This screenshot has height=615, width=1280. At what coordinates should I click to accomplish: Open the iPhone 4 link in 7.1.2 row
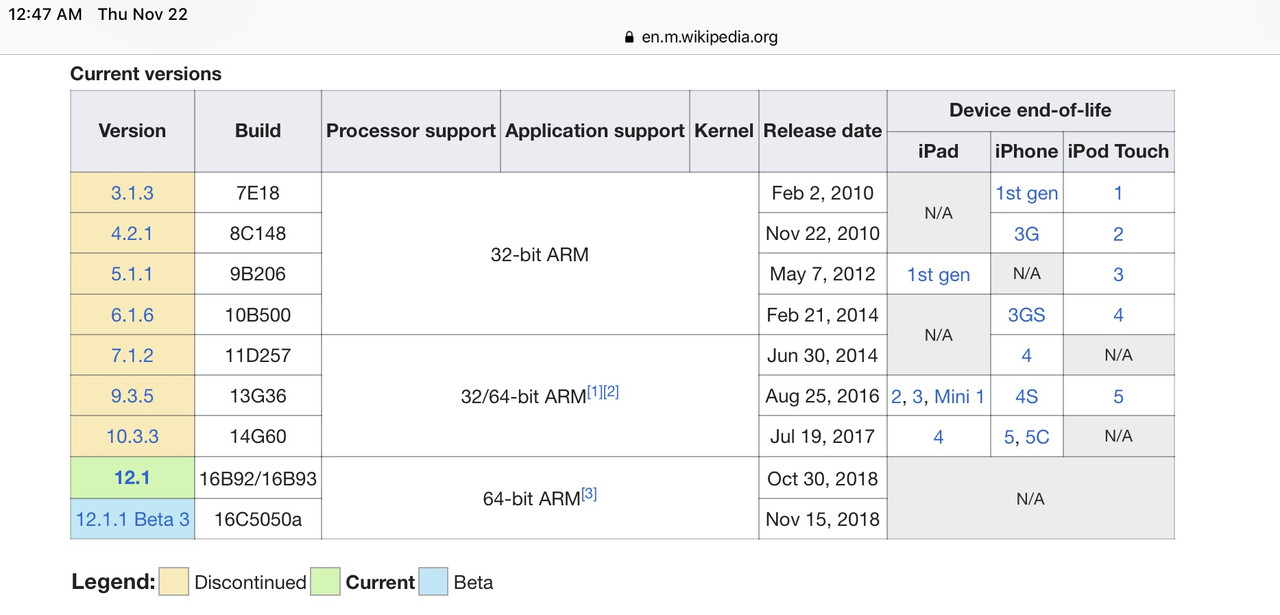point(1026,355)
